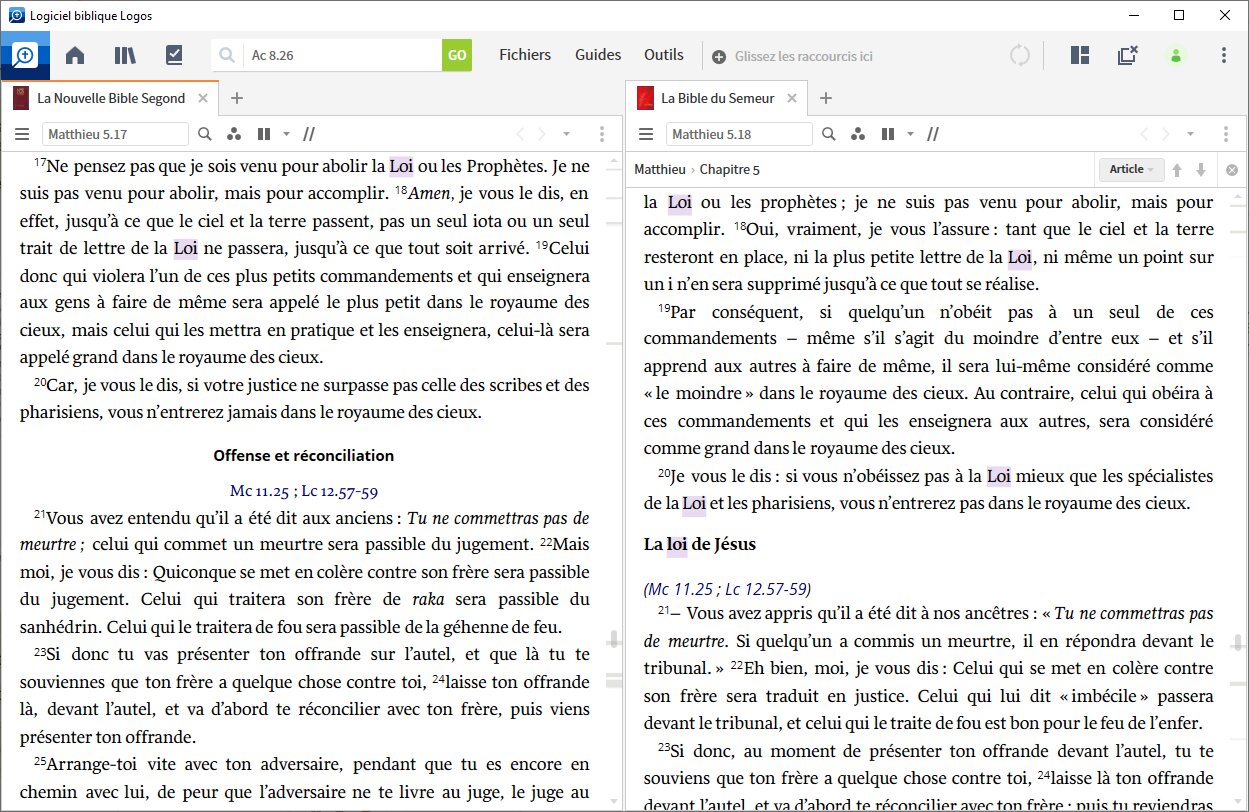Open visual filters icon in left panel
The width and height of the screenshot is (1249, 812).
pyautogui.click(x=234, y=134)
